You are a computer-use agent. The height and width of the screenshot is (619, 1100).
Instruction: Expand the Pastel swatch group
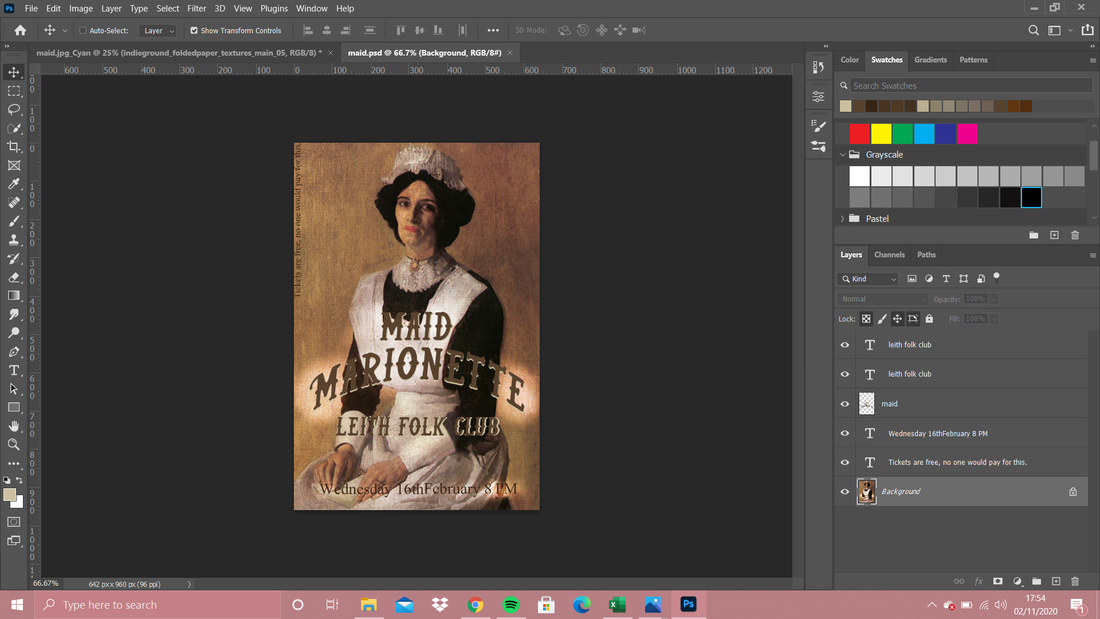(843, 219)
